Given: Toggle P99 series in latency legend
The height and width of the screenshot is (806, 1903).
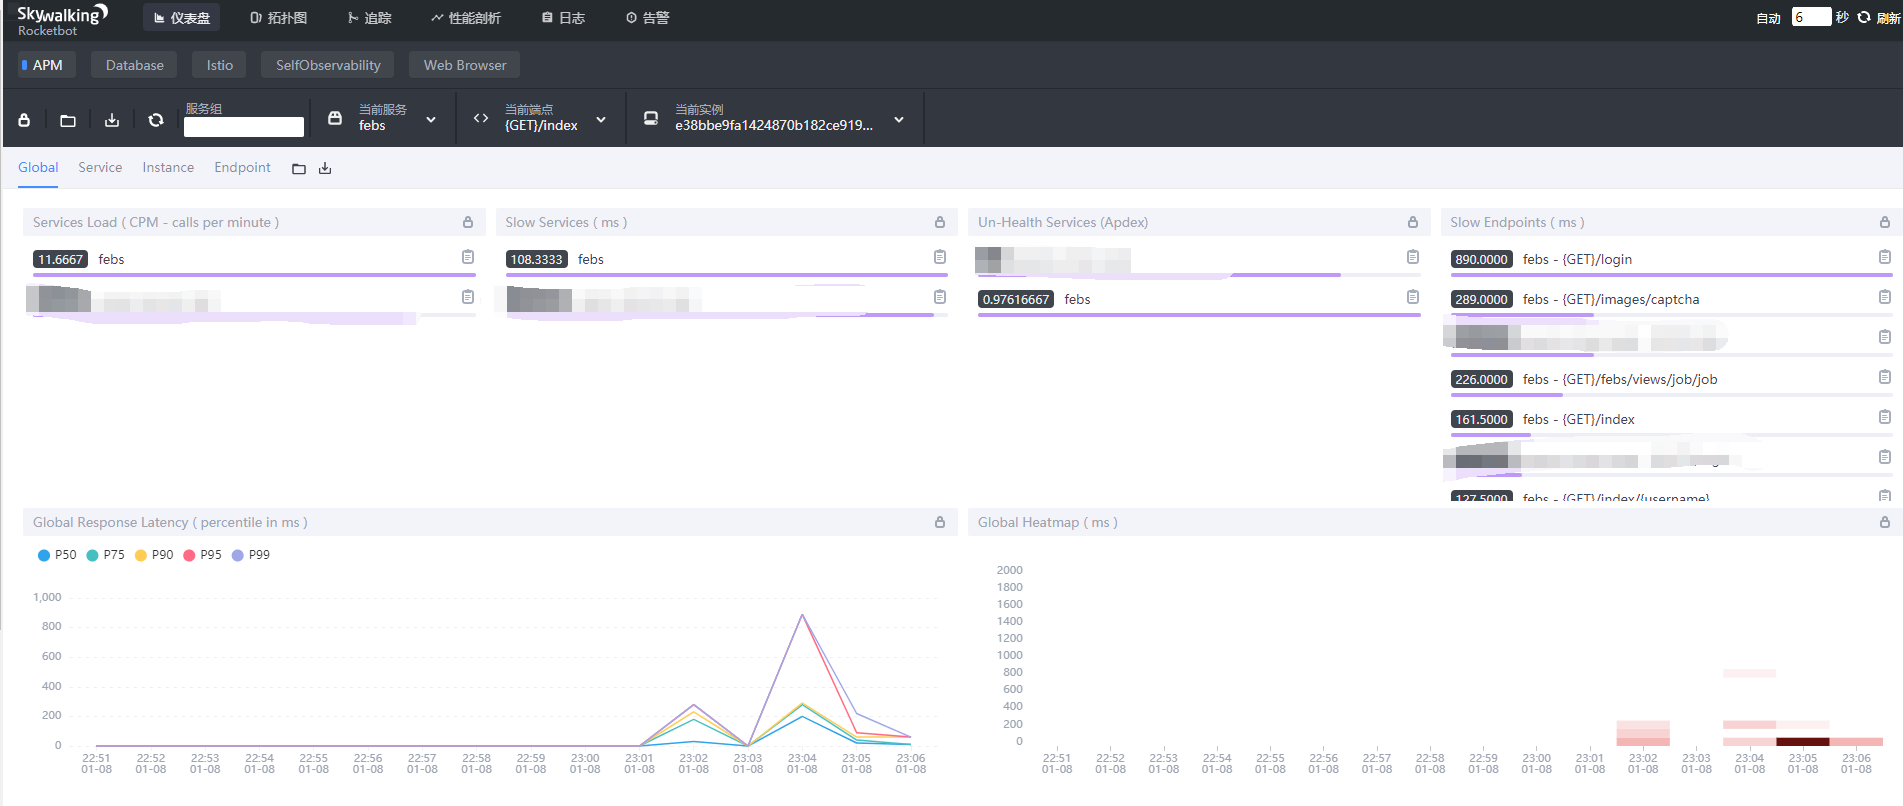Looking at the screenshot, I should 251,555.
